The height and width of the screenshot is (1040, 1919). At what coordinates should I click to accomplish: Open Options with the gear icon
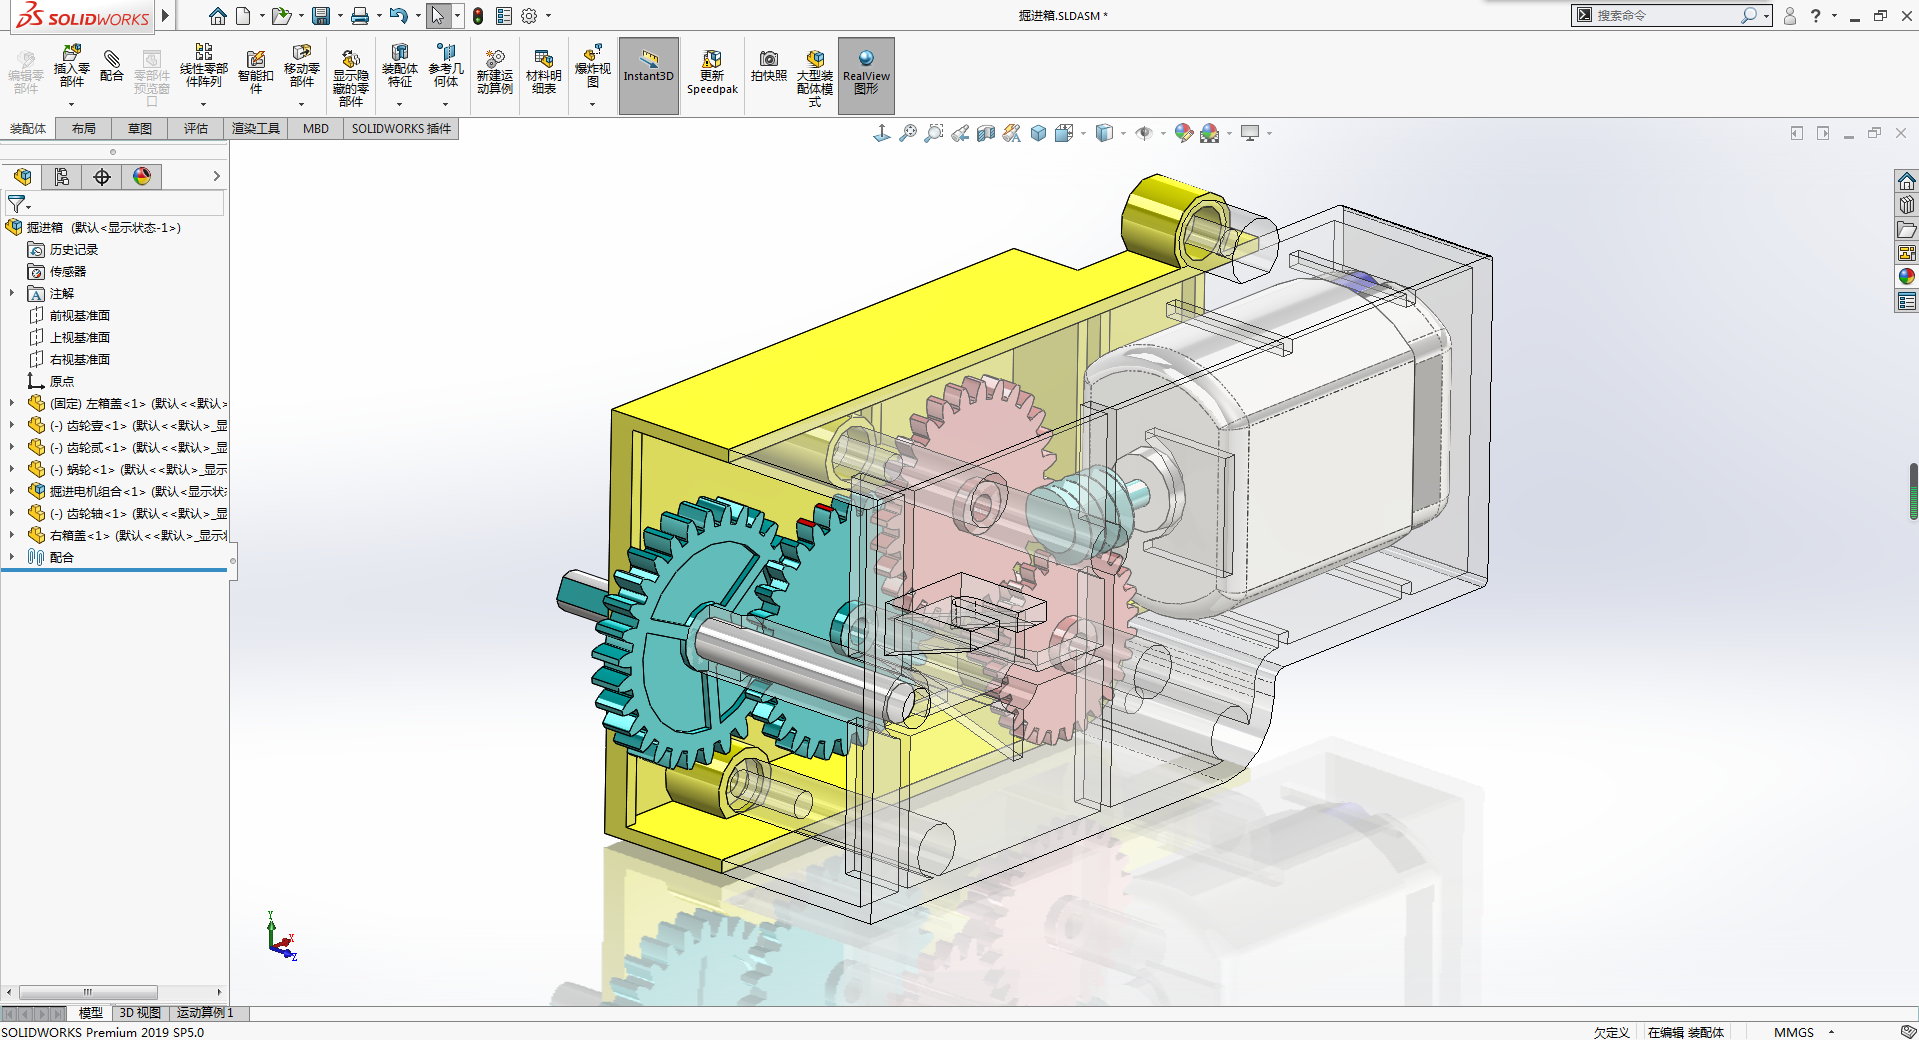pos(529,16)
